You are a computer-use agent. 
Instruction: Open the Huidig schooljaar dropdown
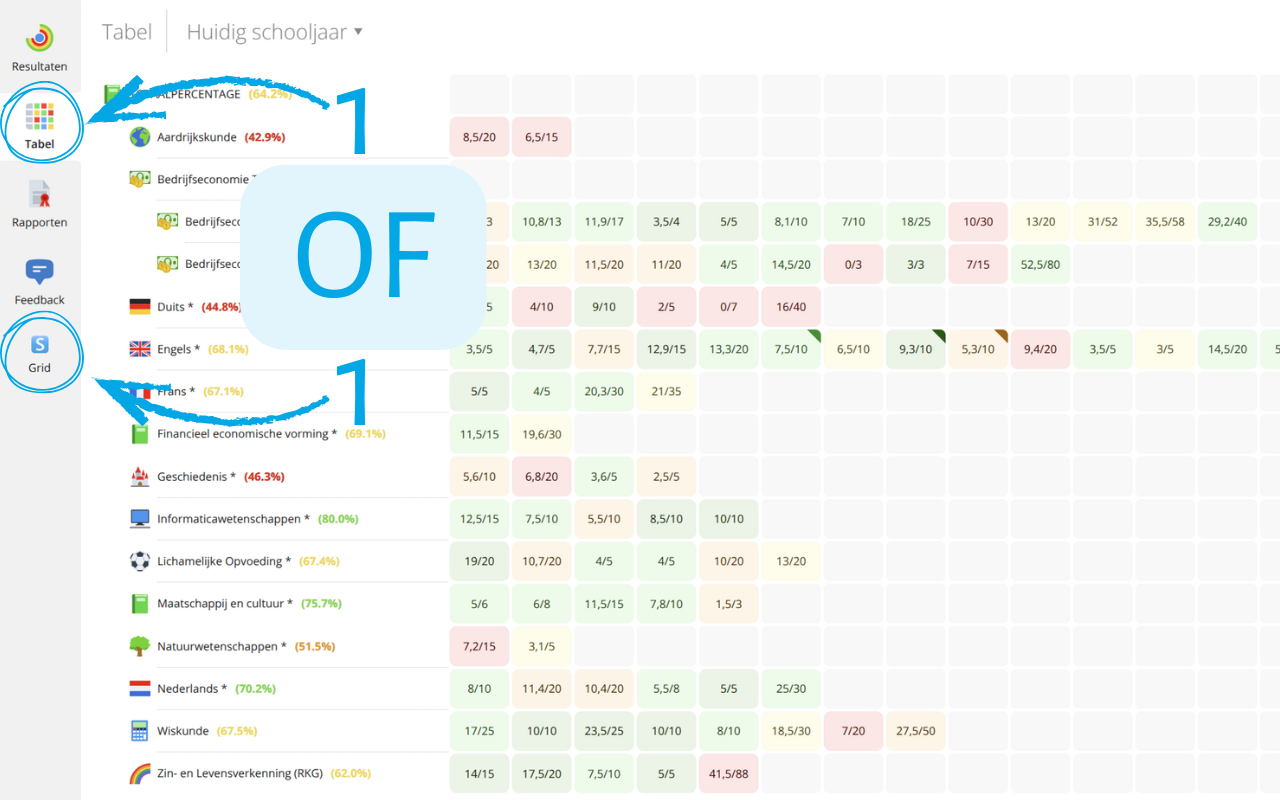pos(275,32)
